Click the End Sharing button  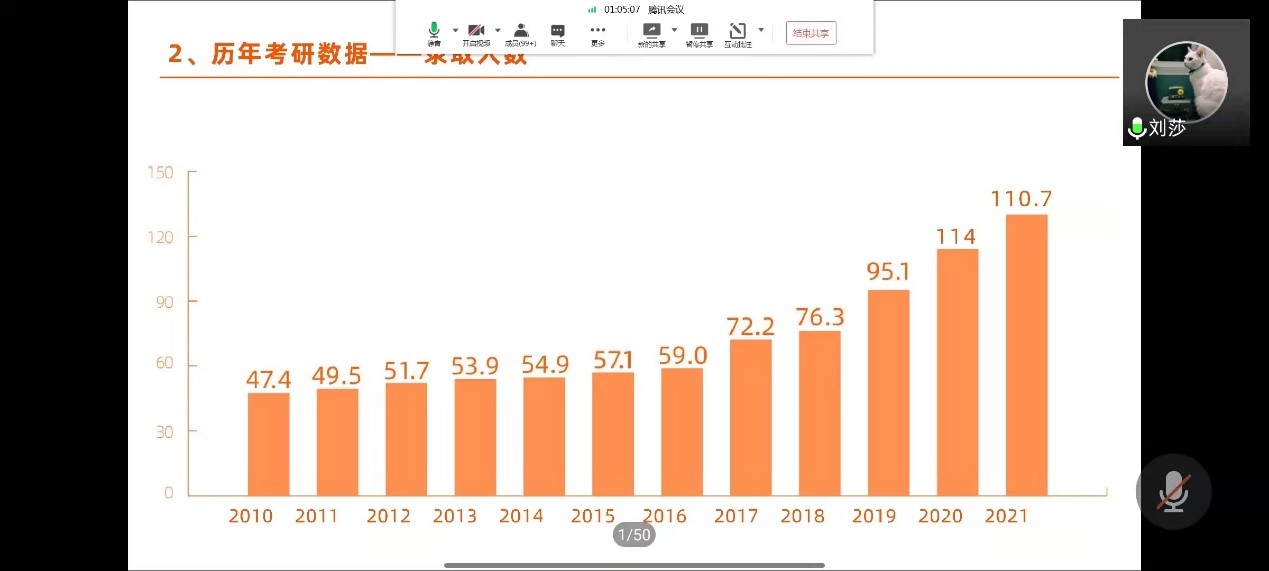pos(811,33)
